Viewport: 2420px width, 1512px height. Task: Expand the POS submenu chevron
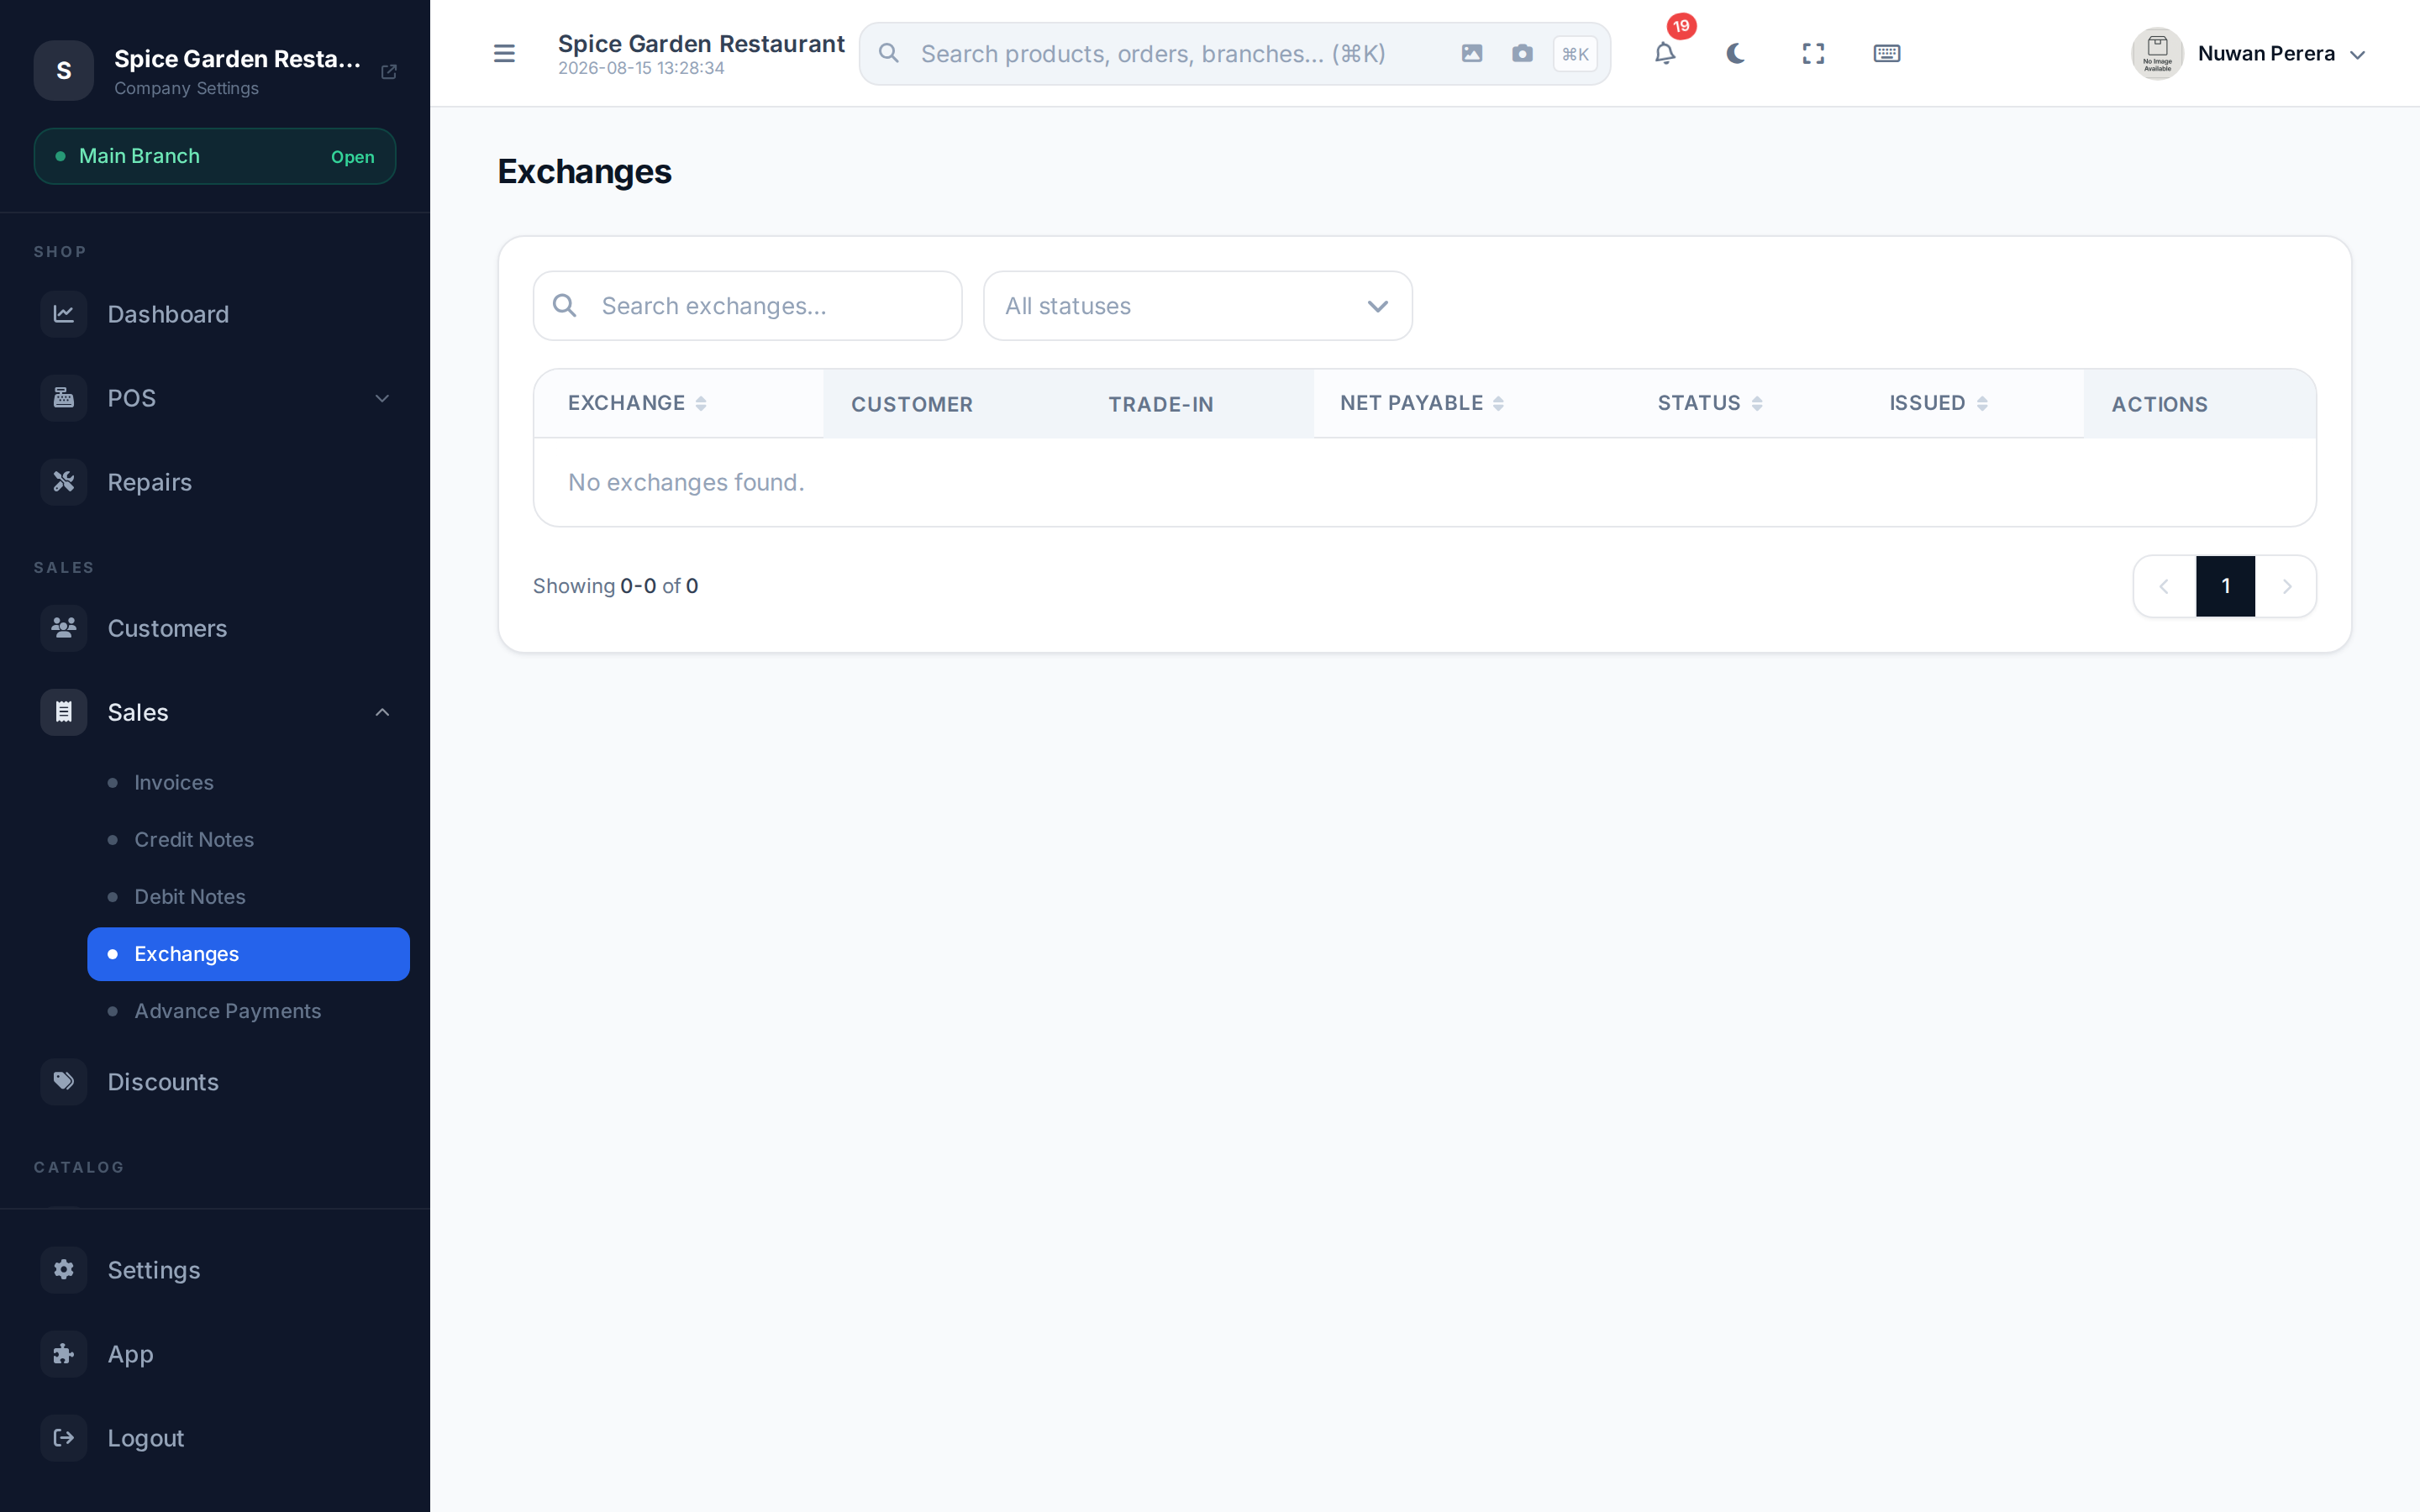382,398
